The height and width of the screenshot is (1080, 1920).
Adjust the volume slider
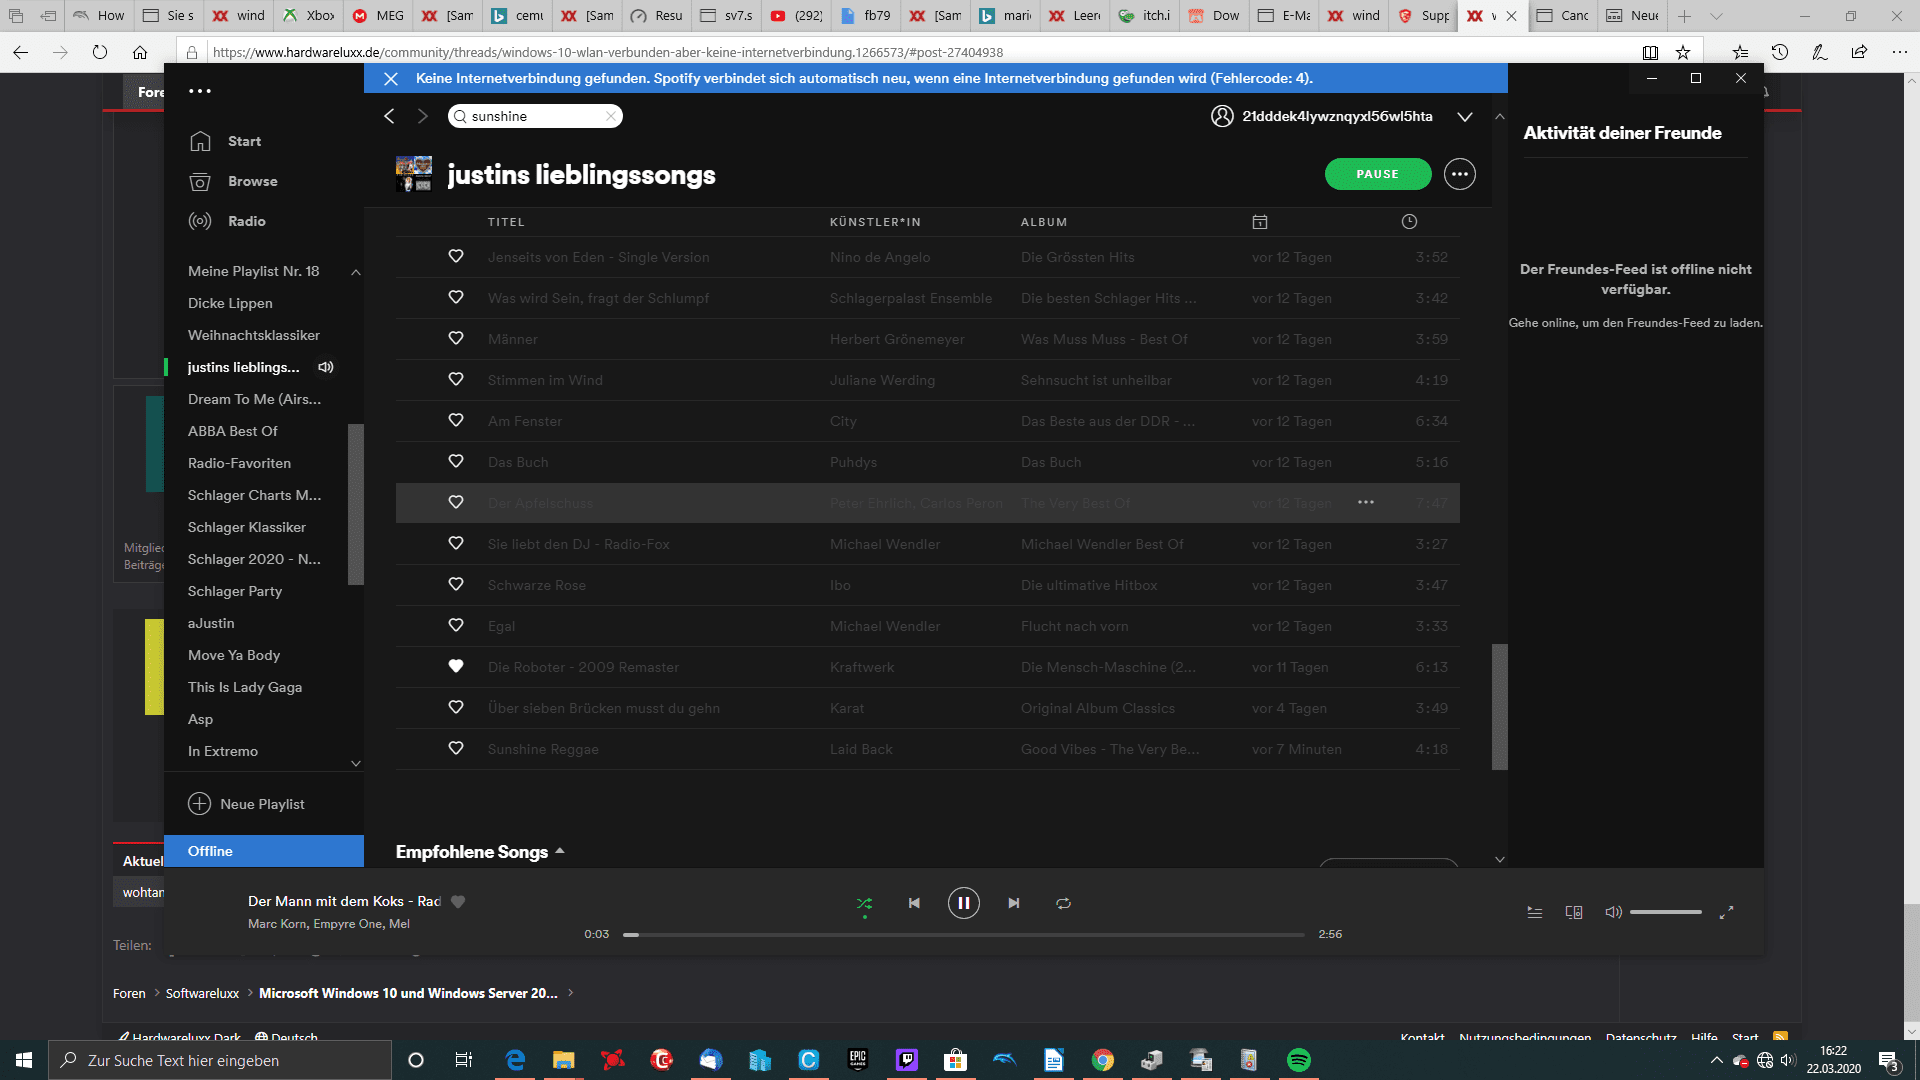[x=1665, y=912]
